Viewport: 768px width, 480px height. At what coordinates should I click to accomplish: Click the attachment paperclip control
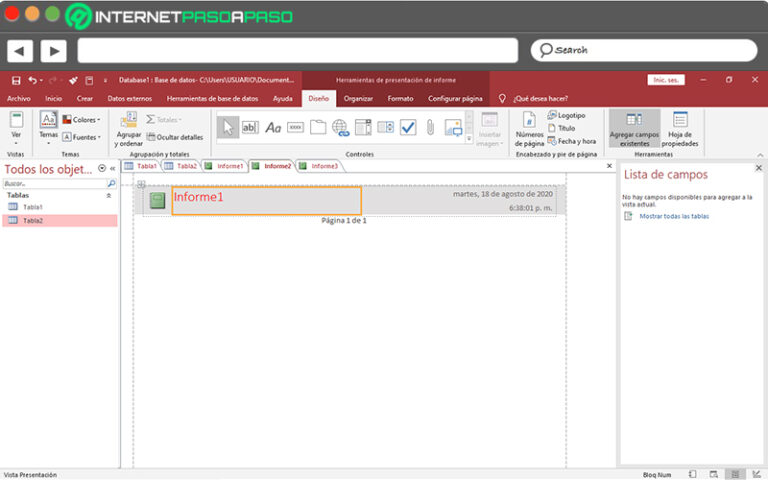tap(430, 127)
